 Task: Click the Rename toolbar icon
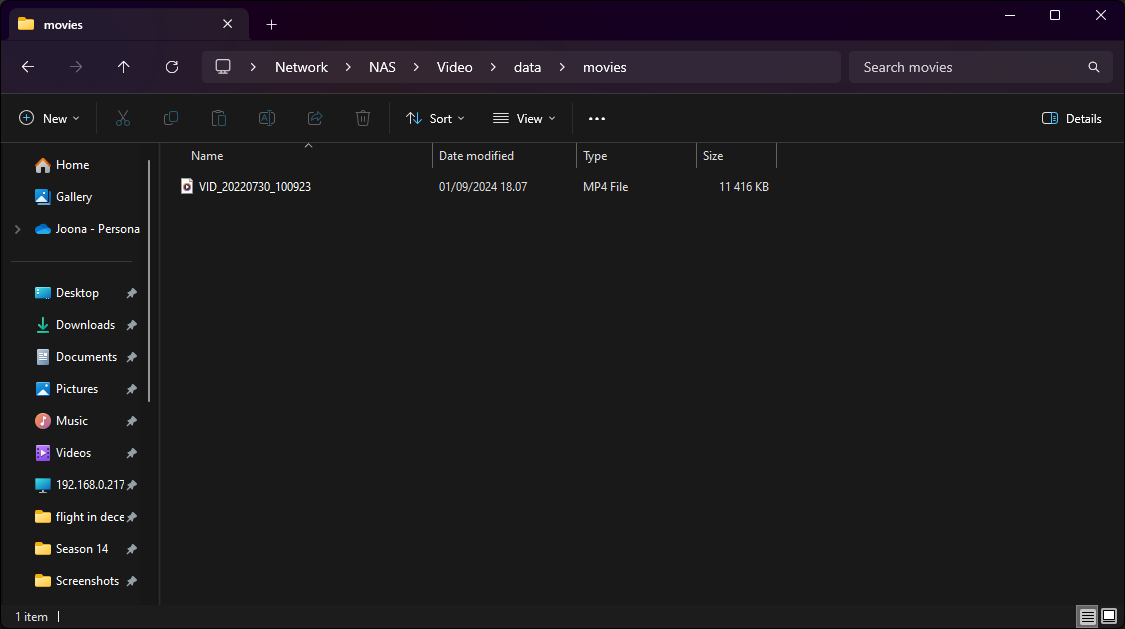tap(267, 118)
